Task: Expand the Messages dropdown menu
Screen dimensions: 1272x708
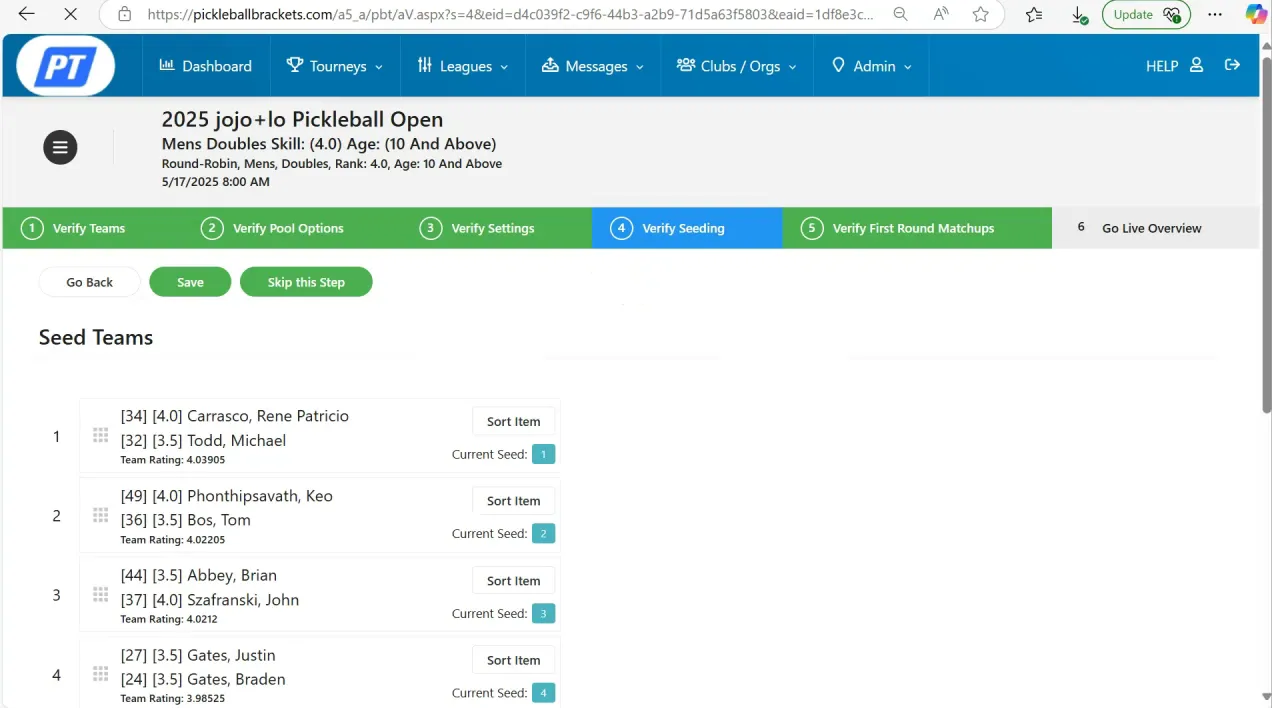Action: [592, 66]
